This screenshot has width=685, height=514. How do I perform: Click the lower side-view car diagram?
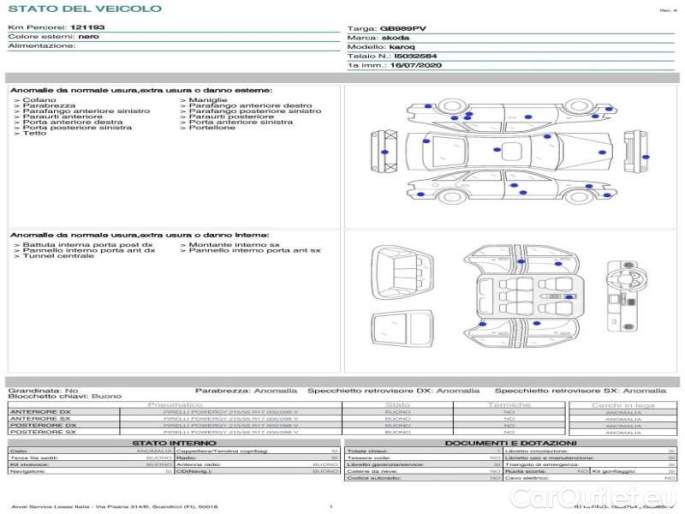pyautogui.click(x=511, y=187)
